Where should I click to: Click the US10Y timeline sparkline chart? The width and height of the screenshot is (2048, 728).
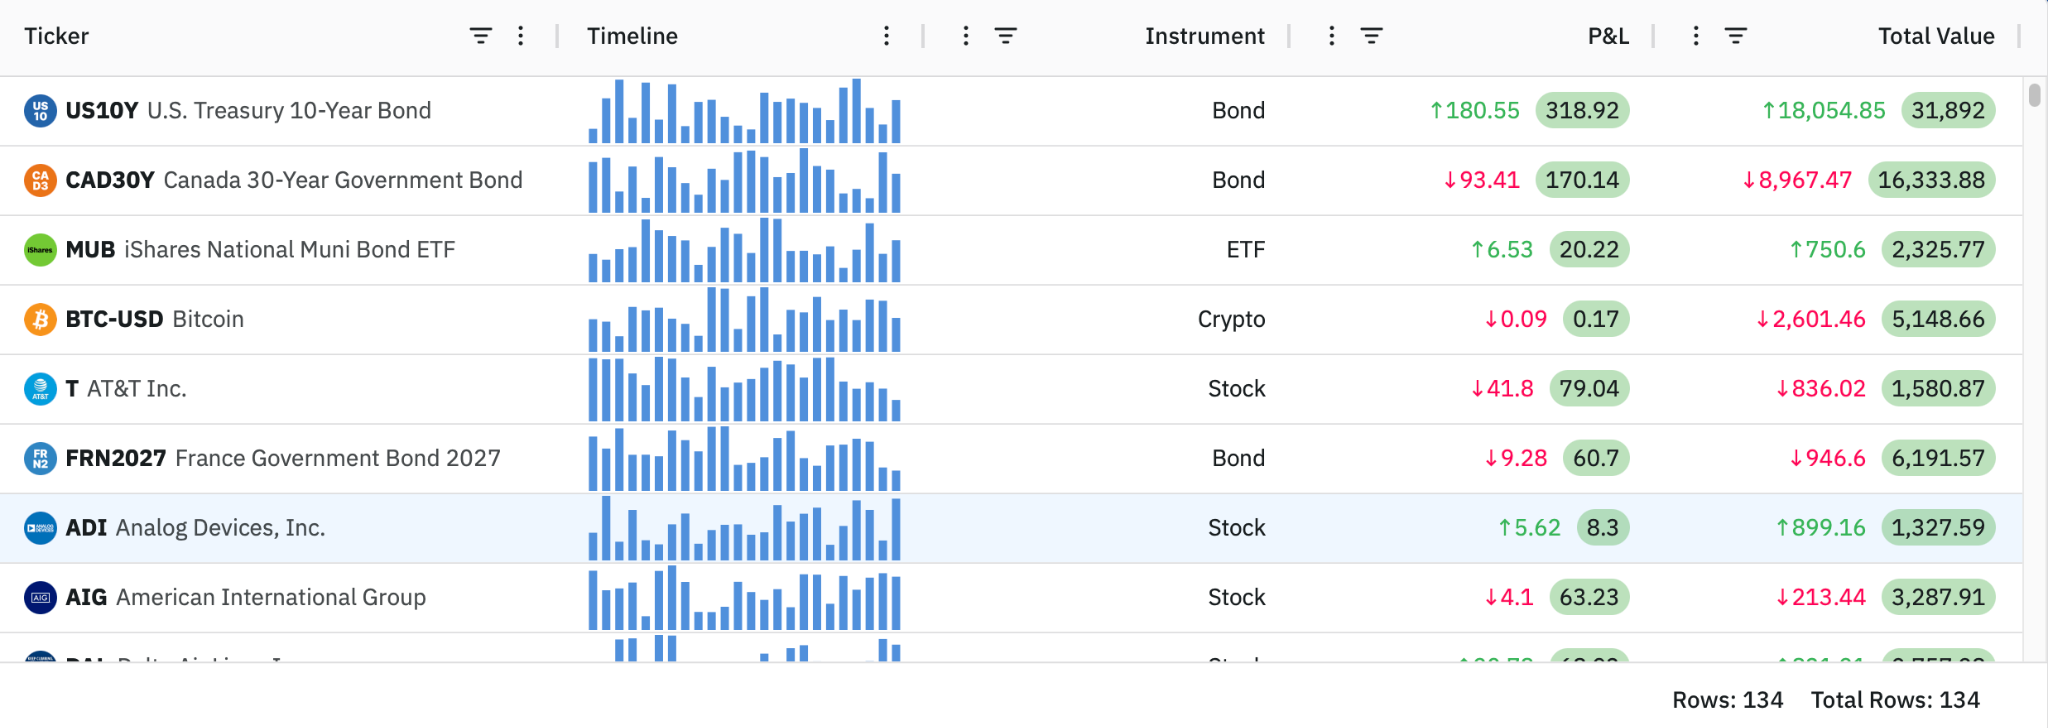coord(745,111)
